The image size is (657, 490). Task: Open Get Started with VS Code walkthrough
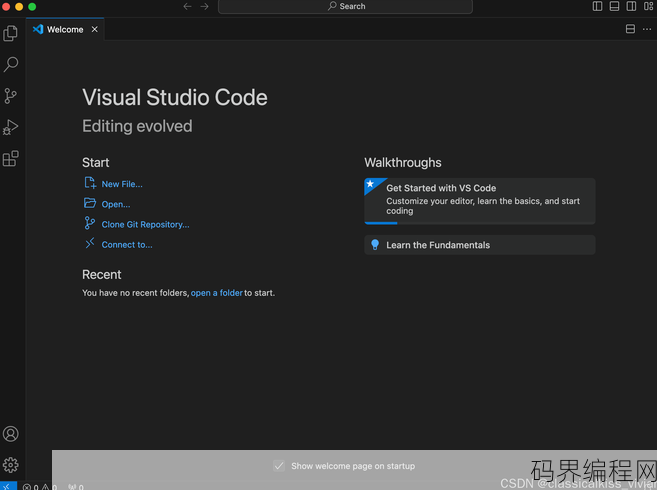480,201
